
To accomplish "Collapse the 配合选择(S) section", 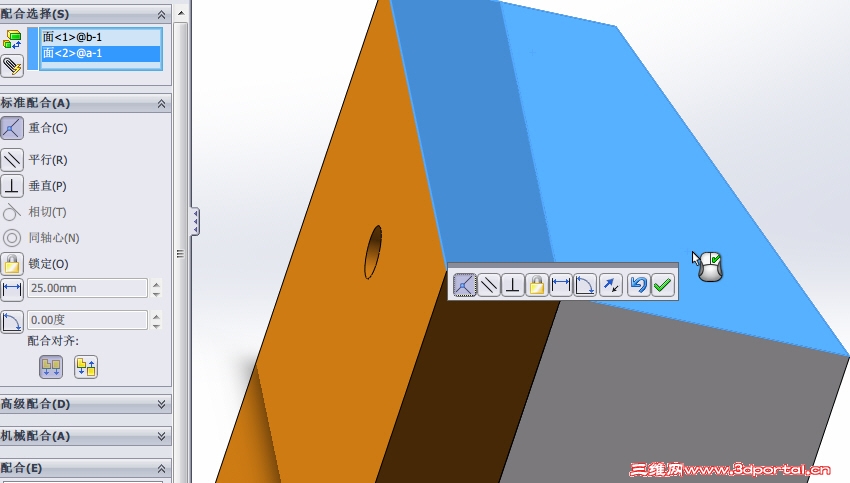I will (162, 15).
